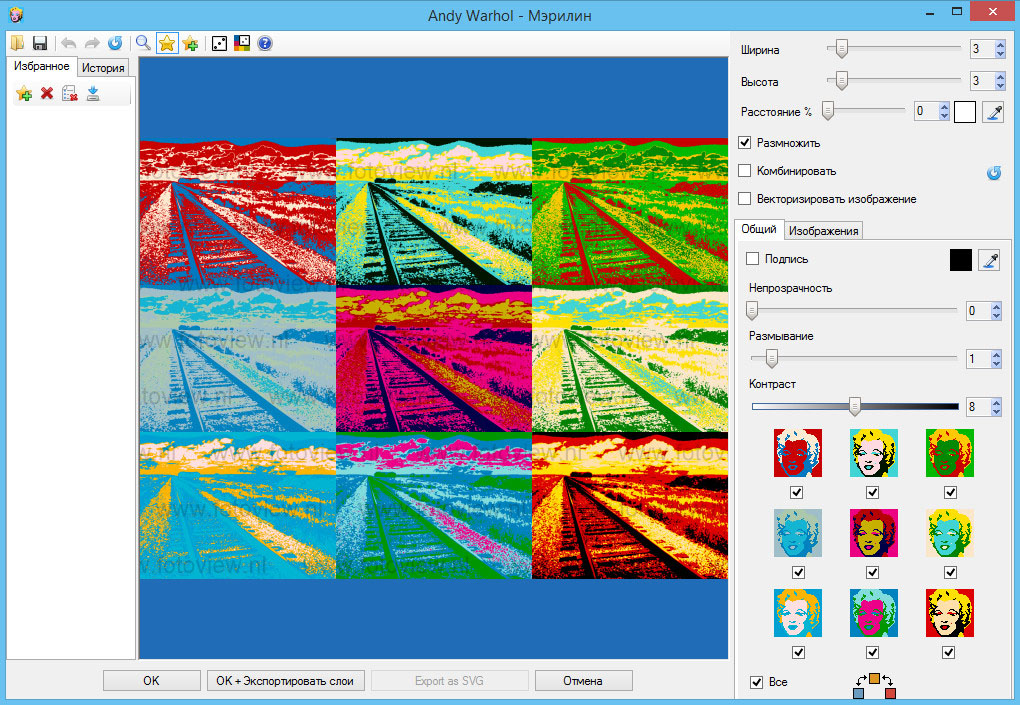Enable the Подпись checkbox
Image resolution: width=1020 pixels, height=705 pixels.
pyautogui.click(x=753, y=258)
